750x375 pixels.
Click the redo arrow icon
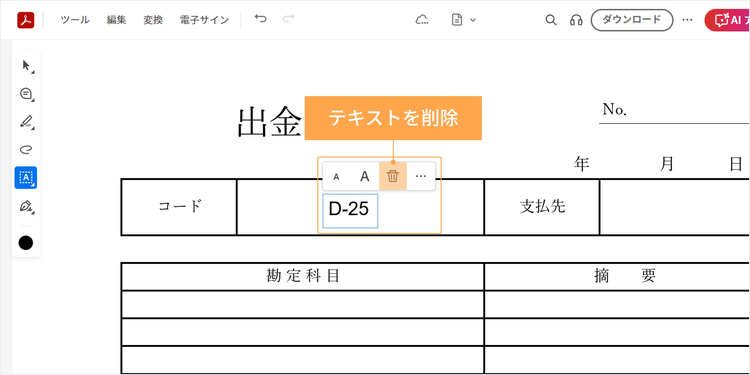pyautogui.click(x=288, y=19)
